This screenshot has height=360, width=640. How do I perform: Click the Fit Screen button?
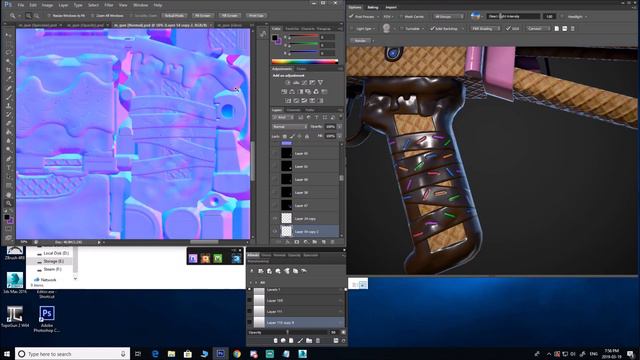pyautogui.click(x=202, y=16)
